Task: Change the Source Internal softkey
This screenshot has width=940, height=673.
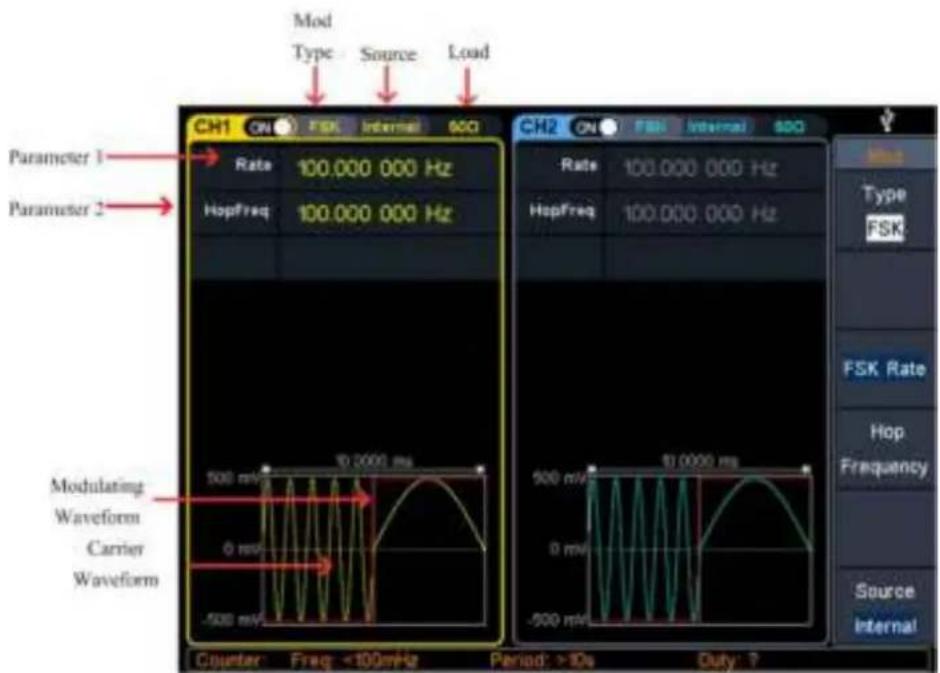Action: pos(885,608)
